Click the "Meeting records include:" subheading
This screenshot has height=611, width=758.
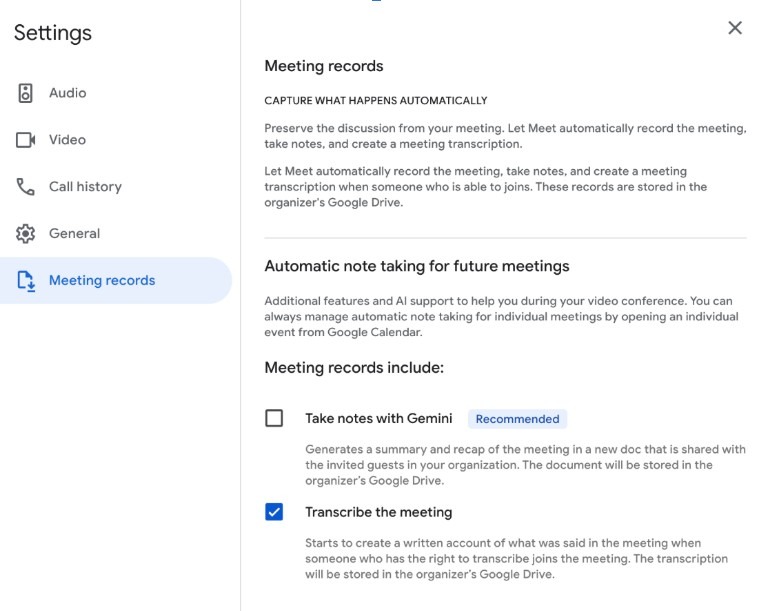coord(354,368)
